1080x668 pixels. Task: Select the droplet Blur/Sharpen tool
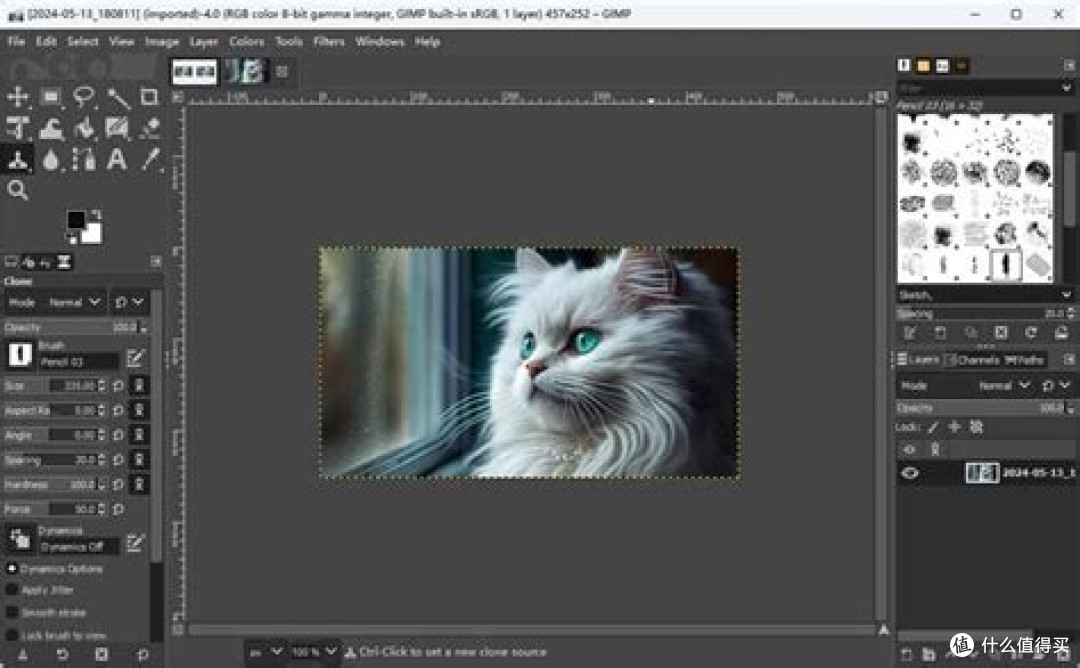pyautogui.click(x=51, y=160)
